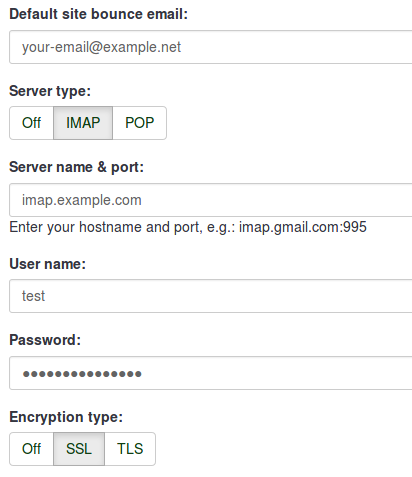Click the 'Default site bounce email:' label
This screenshot has height=477, width=412.
pyautogui.click(x=99, y=14)
